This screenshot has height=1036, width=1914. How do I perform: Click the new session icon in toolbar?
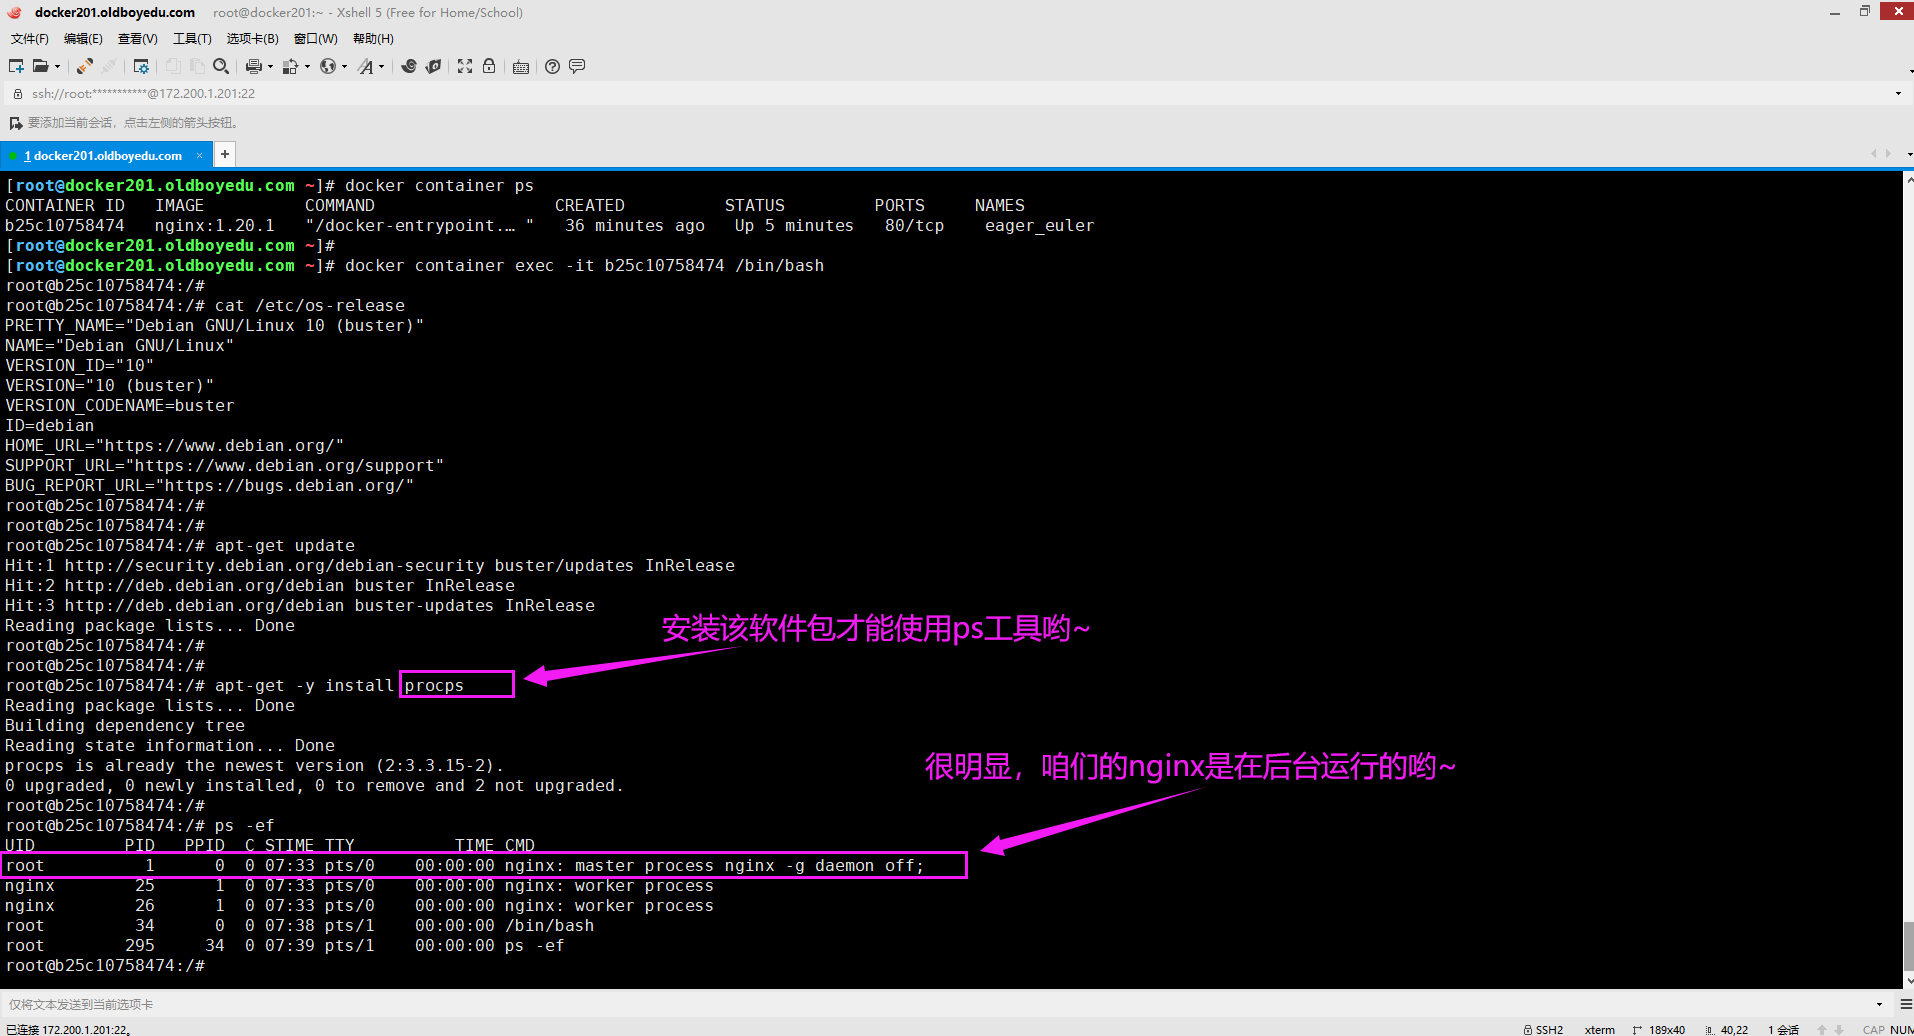click(16, 66)
